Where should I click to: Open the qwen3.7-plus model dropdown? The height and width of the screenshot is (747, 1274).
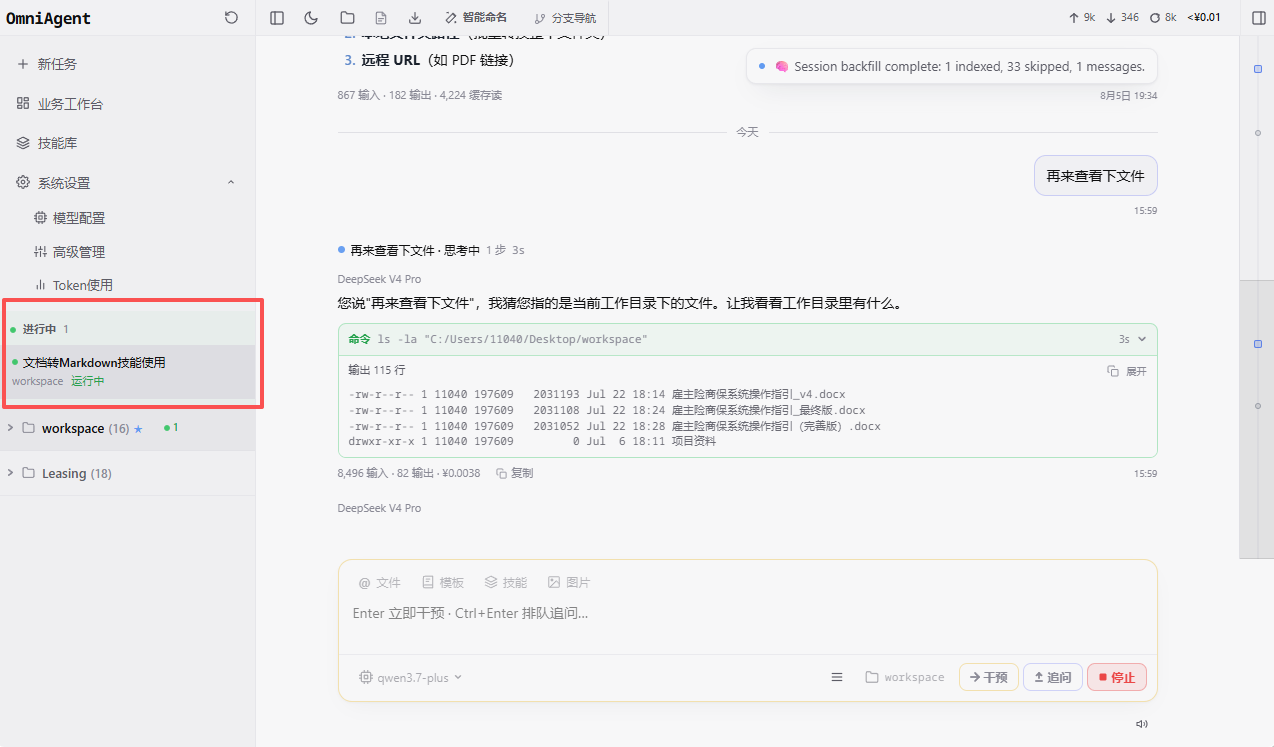[x=411, y=677]
